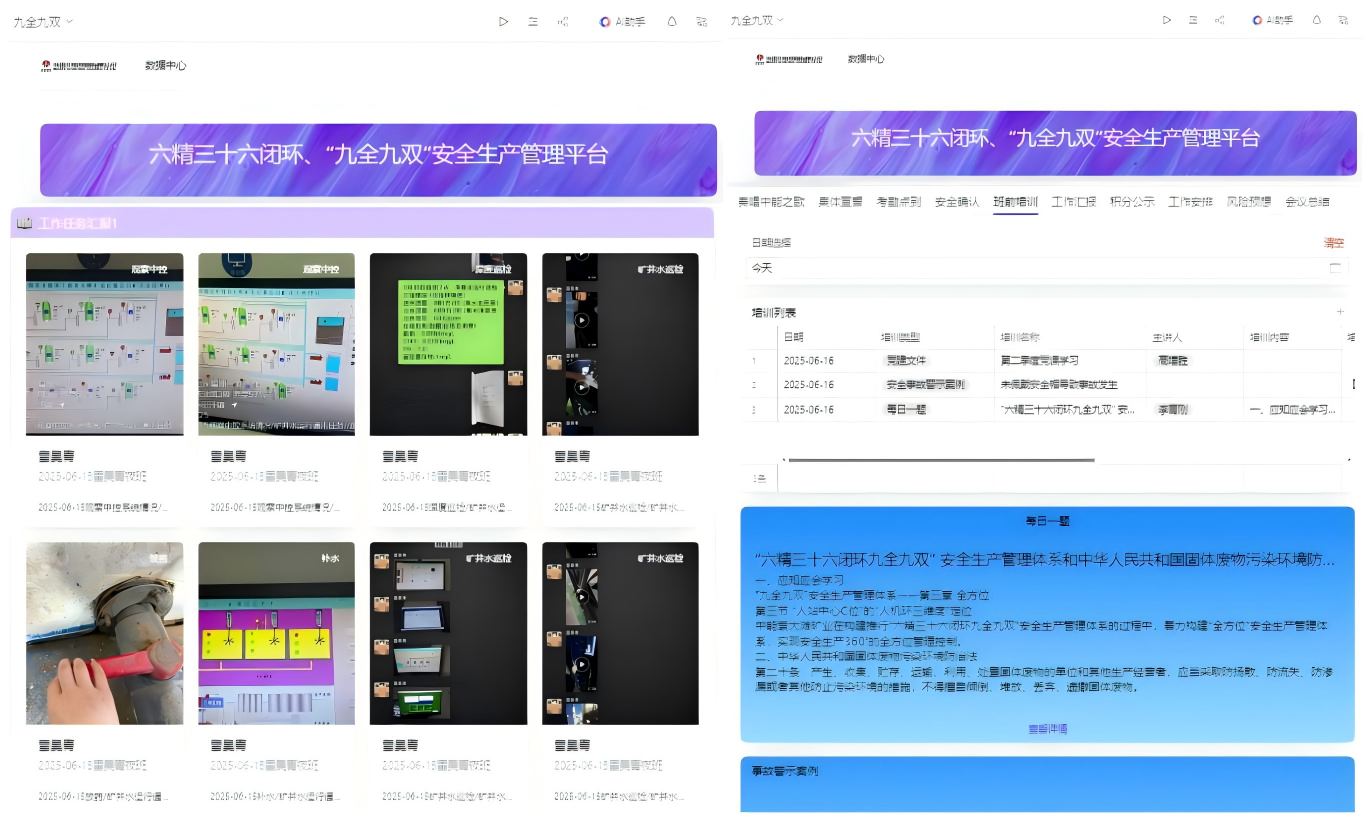Open the hand-on-red-valve photo thumbnail
Image resolution: width=1371 pixels, height=821 pixels.
click(x=105, y=633)
